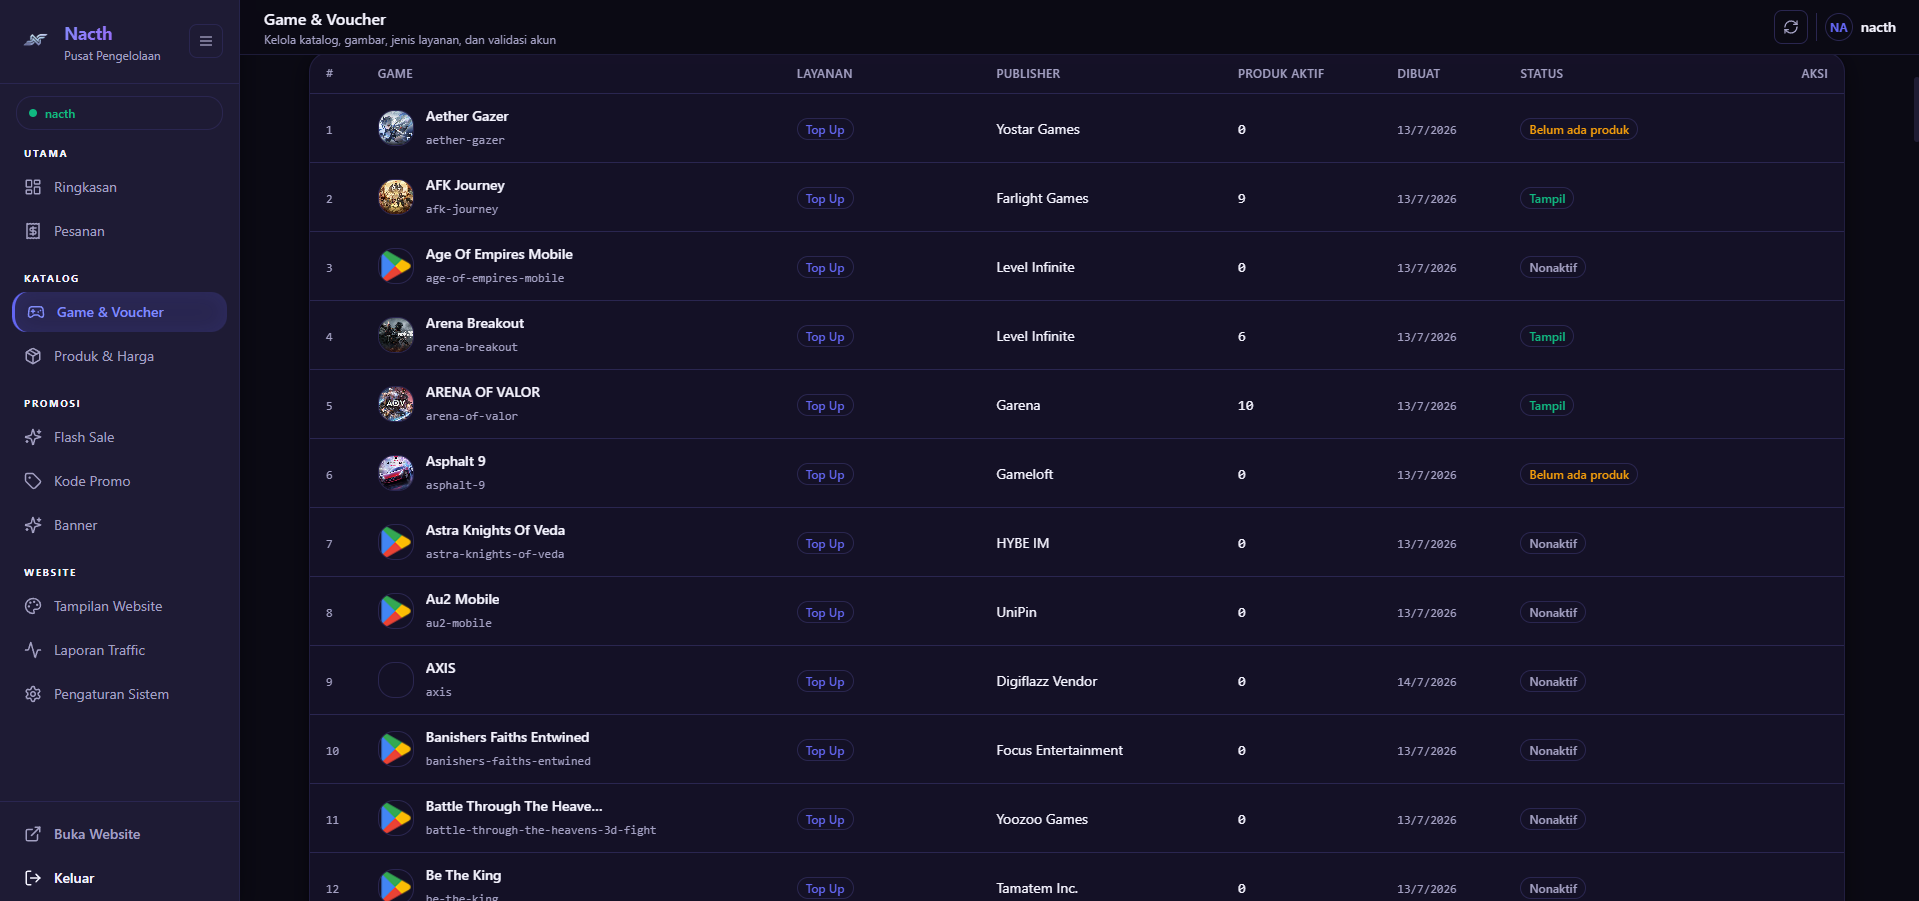Open the Ringkasan menu label
The height and width of the screenshot is (901, 1919).
[x=85, y=187]
